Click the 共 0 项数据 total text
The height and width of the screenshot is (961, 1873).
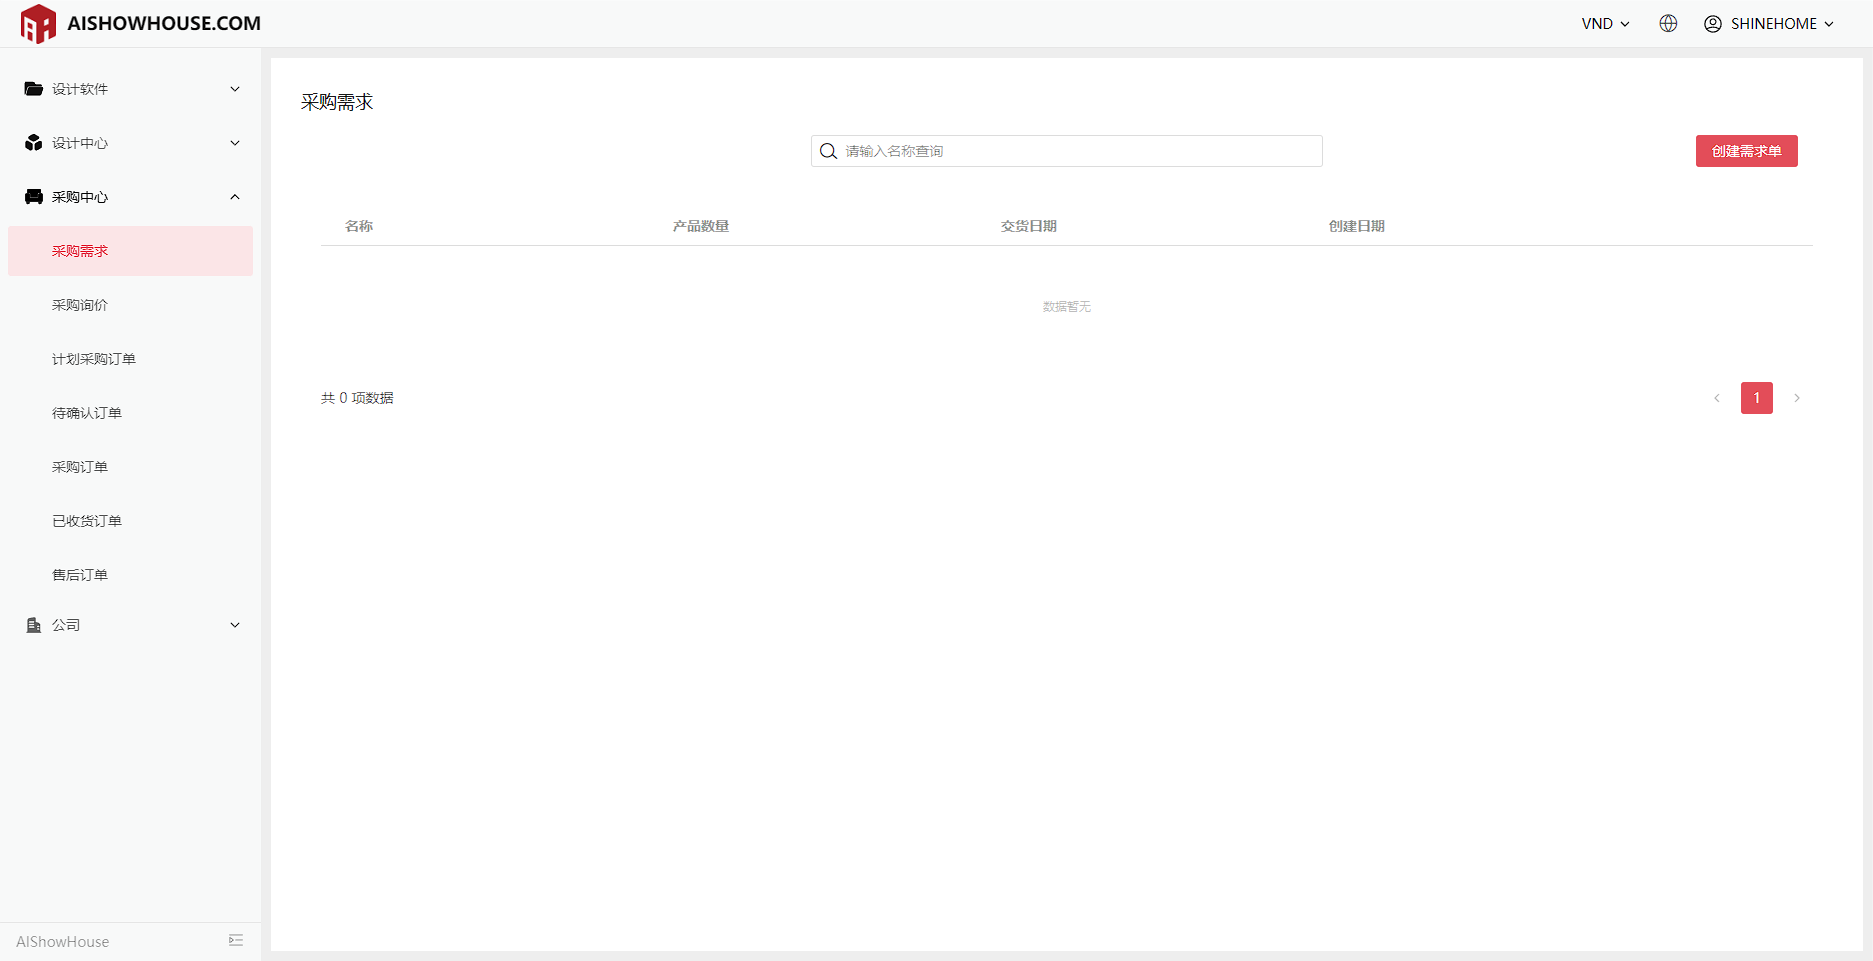357,398
